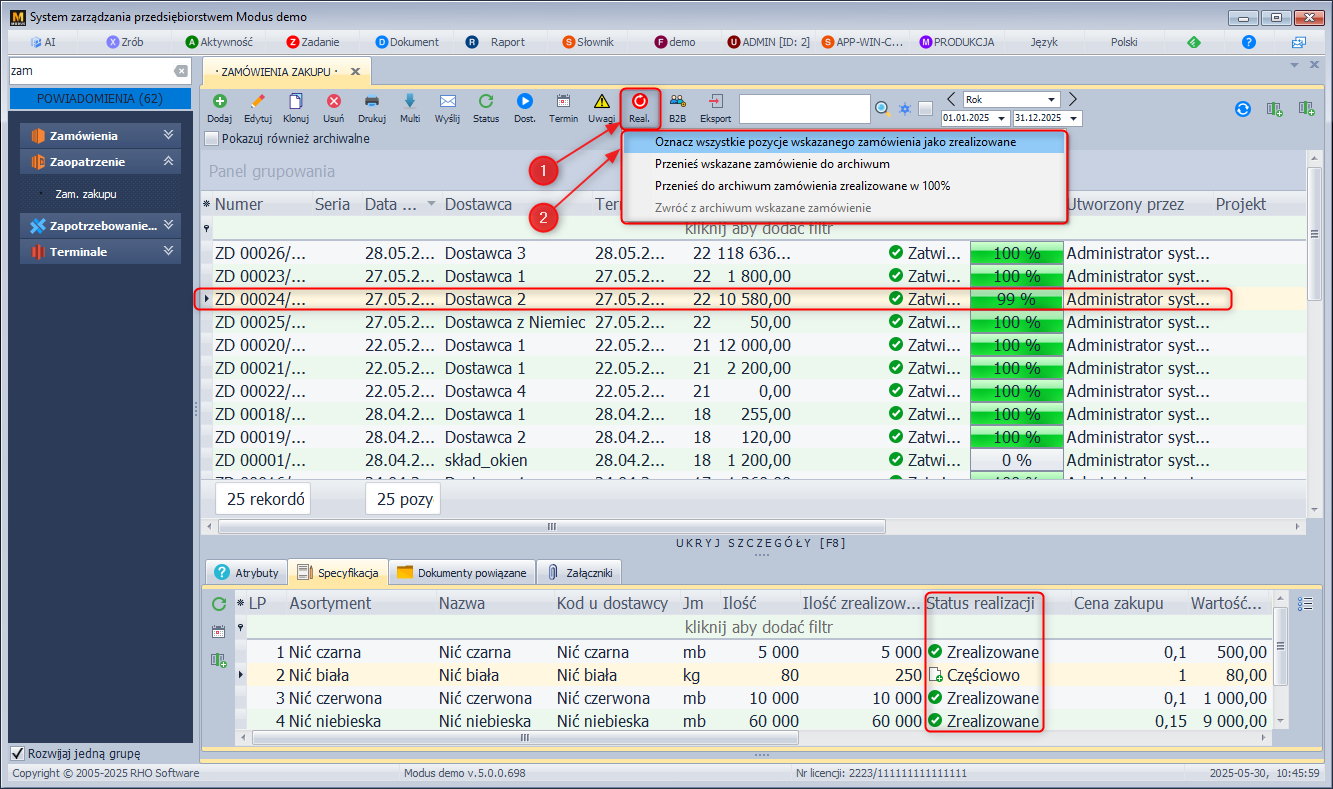Uncheck Rozwijaj jedną grupę checkbox
Image resolution: width=1333 pixels, height=789 pixels.
click(x=17, y=753)
